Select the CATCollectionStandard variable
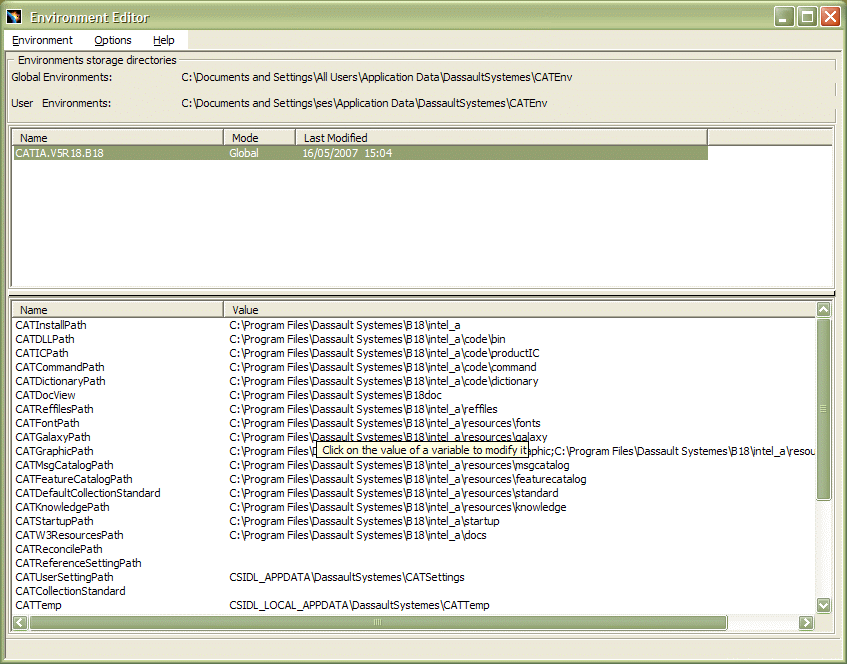This screenshot has height=664, width=847. click(x=70, y=592)
